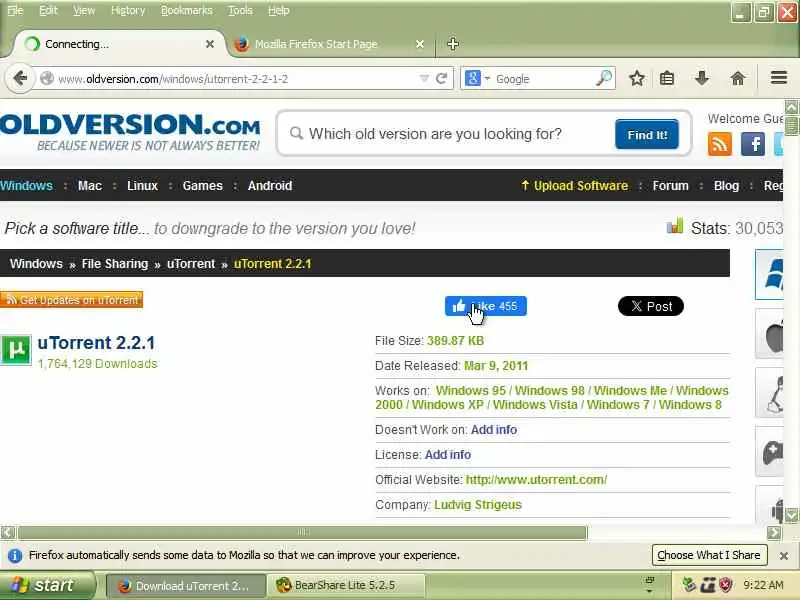Open the Help menu
Viewport: 800px width, 600px height.
tap(279, 10)
